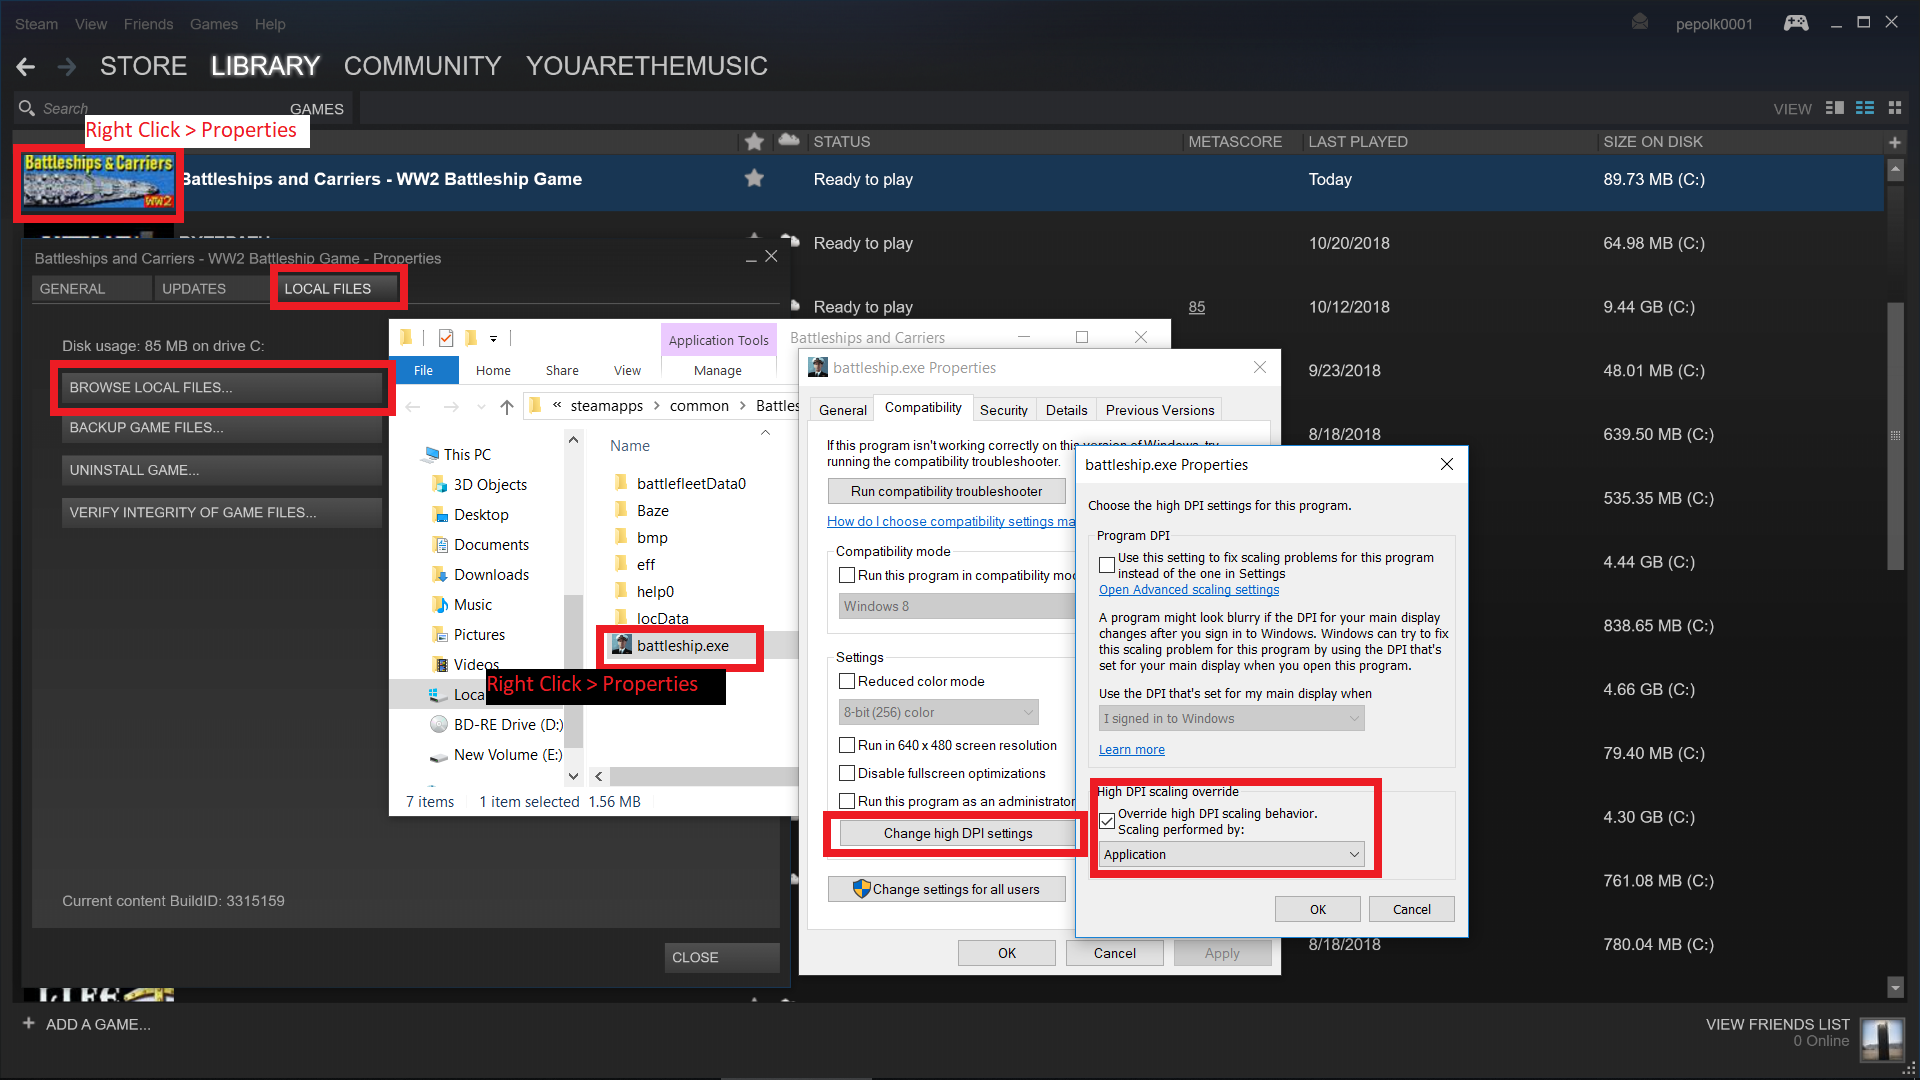Image resolution: width=1920 pixels, height=1080 pixels.
Task: Toggle Override high DPI scaling behavior checkbox
Action: pos(1107,821)
